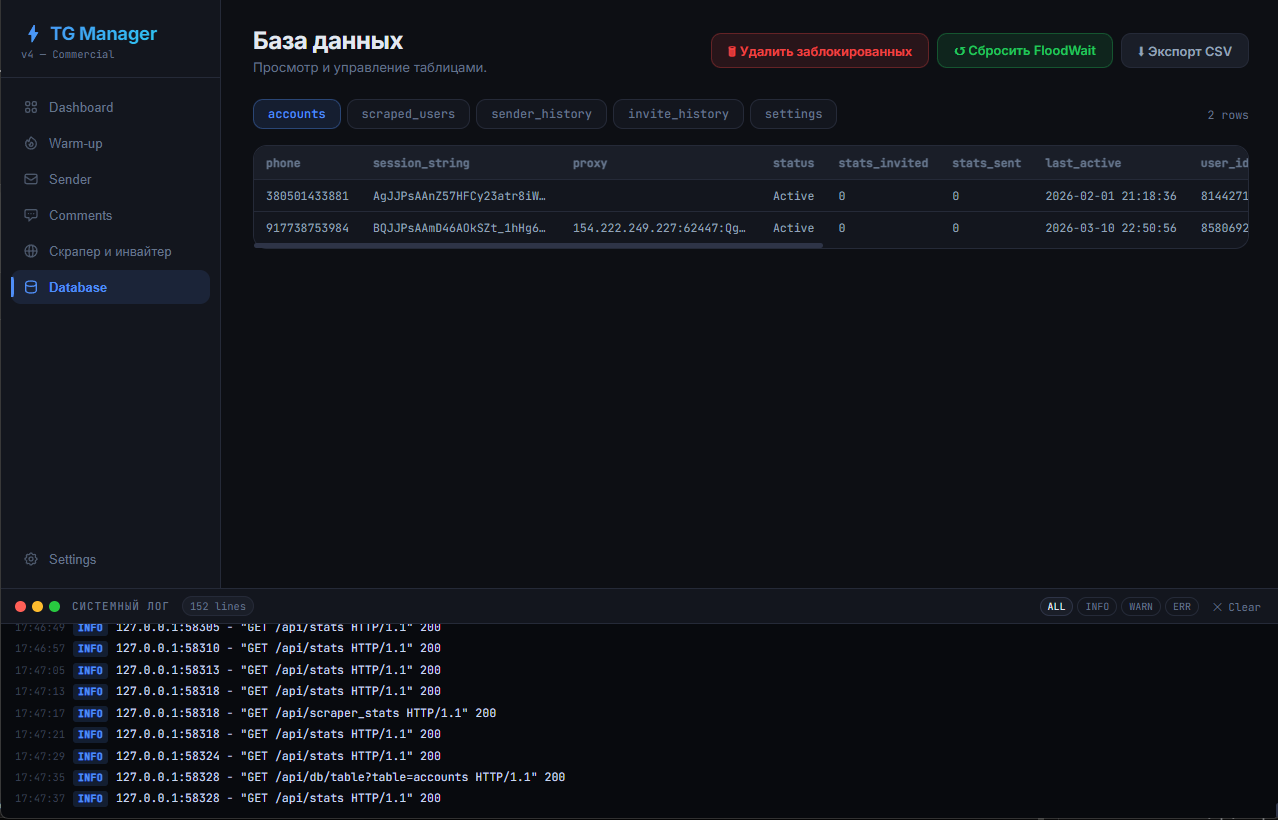Viewport: 1278px width, 820px height.
Task: Click the Сбросить FloodWait button
Action: (x=1024, y=51)
